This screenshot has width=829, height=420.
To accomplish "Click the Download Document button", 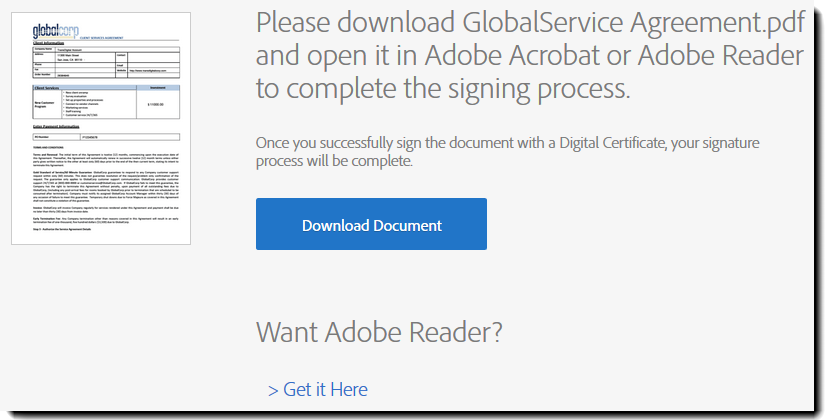I will tap(371, 225).
